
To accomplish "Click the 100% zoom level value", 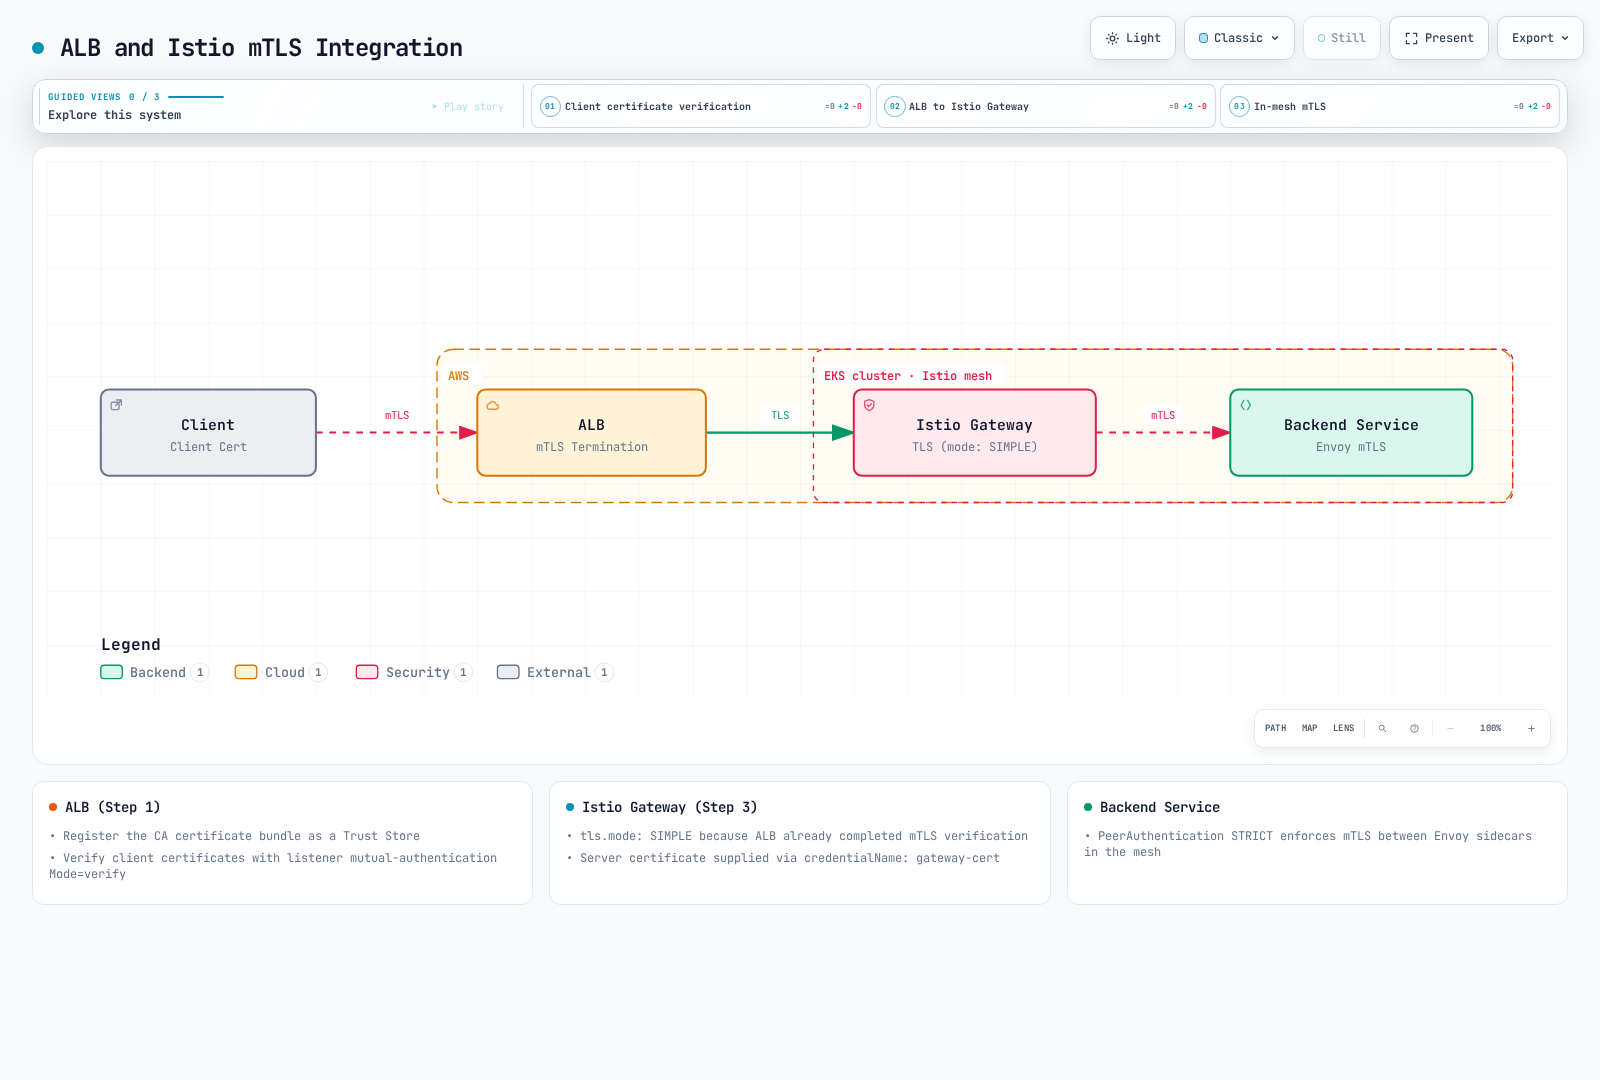I will click(x=1490, y=728).
